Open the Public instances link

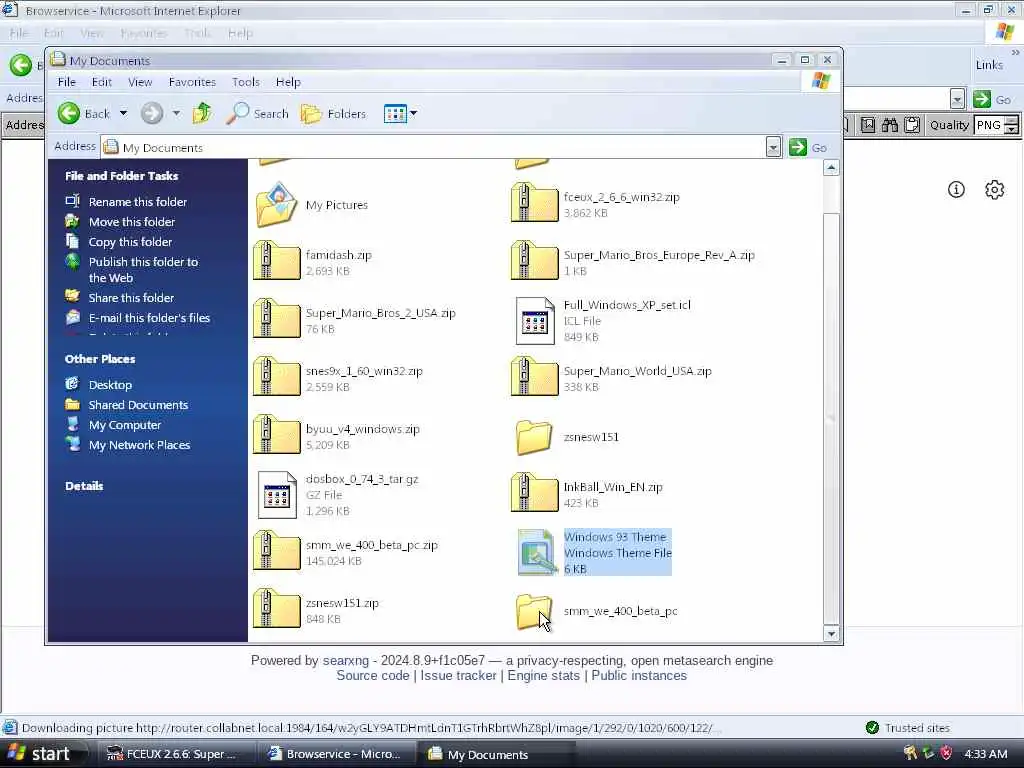point(639,676)
